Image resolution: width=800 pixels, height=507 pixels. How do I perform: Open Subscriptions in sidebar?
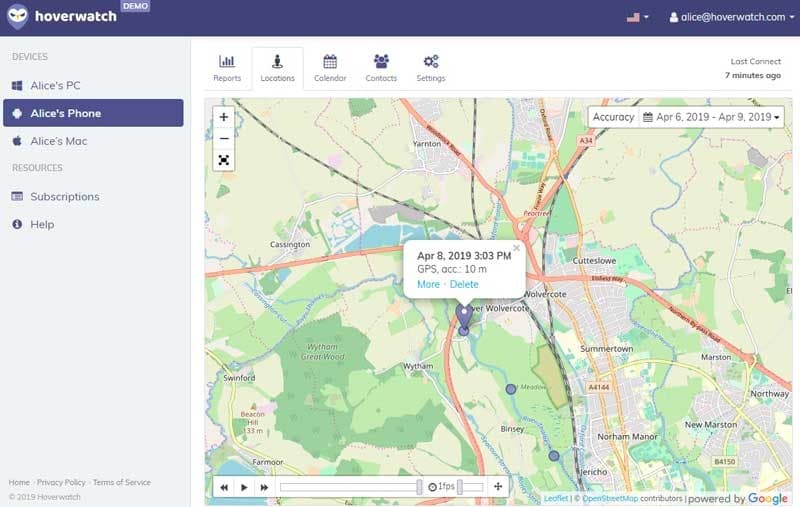click(x=93, y=196)
